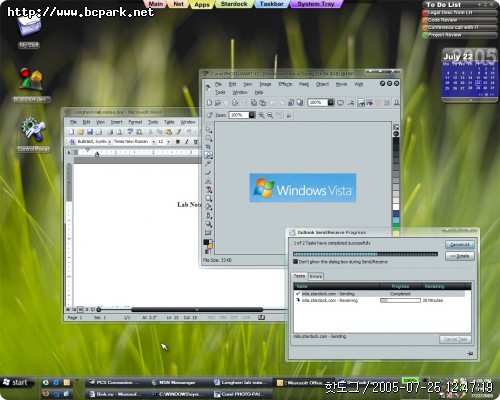Pick the blue swatch in PHOTO-PAINT palette
The image size is (500, 400).
(x=396, y=214)
